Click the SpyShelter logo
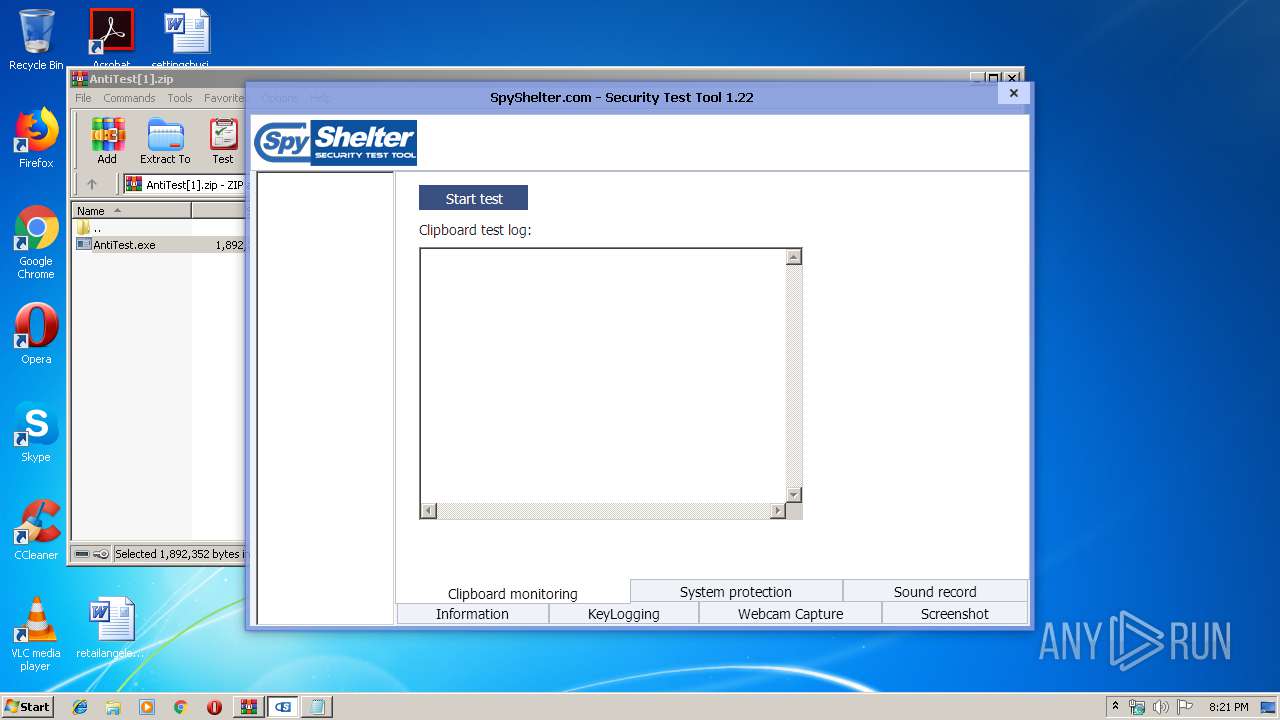Viewport: 1280px width, 720px height. tap(335, 142)
